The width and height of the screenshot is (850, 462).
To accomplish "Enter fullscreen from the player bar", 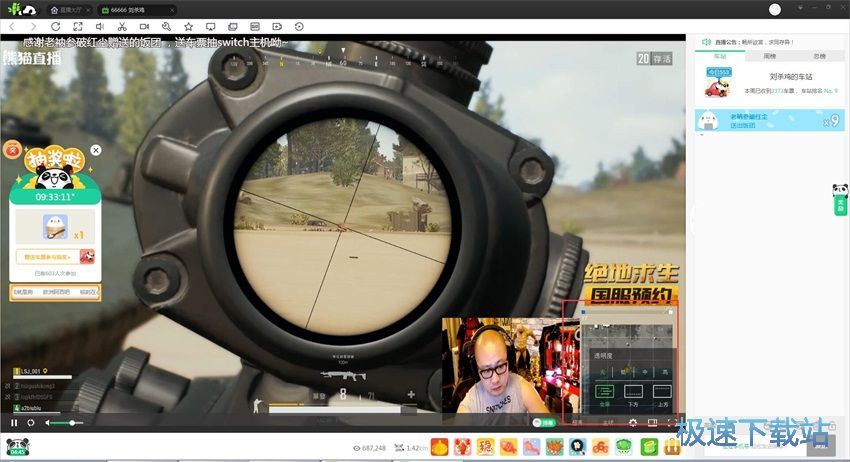I will click(x=671, y=422).
